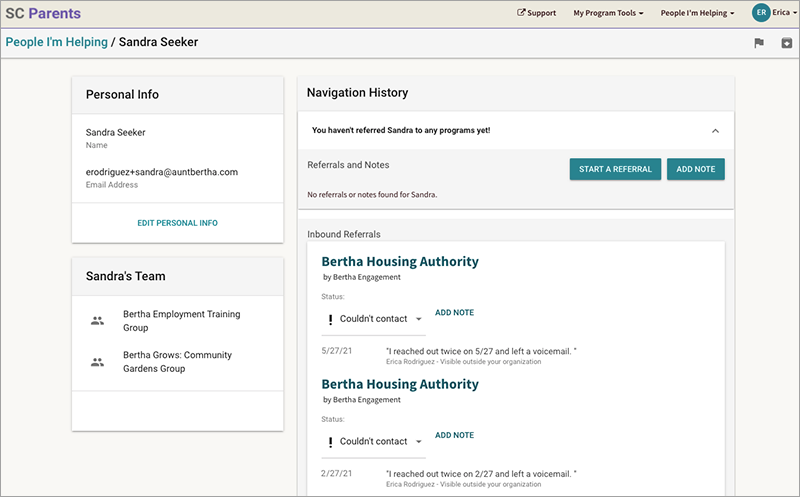Screen dimensions: 800x497
Task: Click group icon beside Bertha Employment Training Group
Action: click(97, 321)
